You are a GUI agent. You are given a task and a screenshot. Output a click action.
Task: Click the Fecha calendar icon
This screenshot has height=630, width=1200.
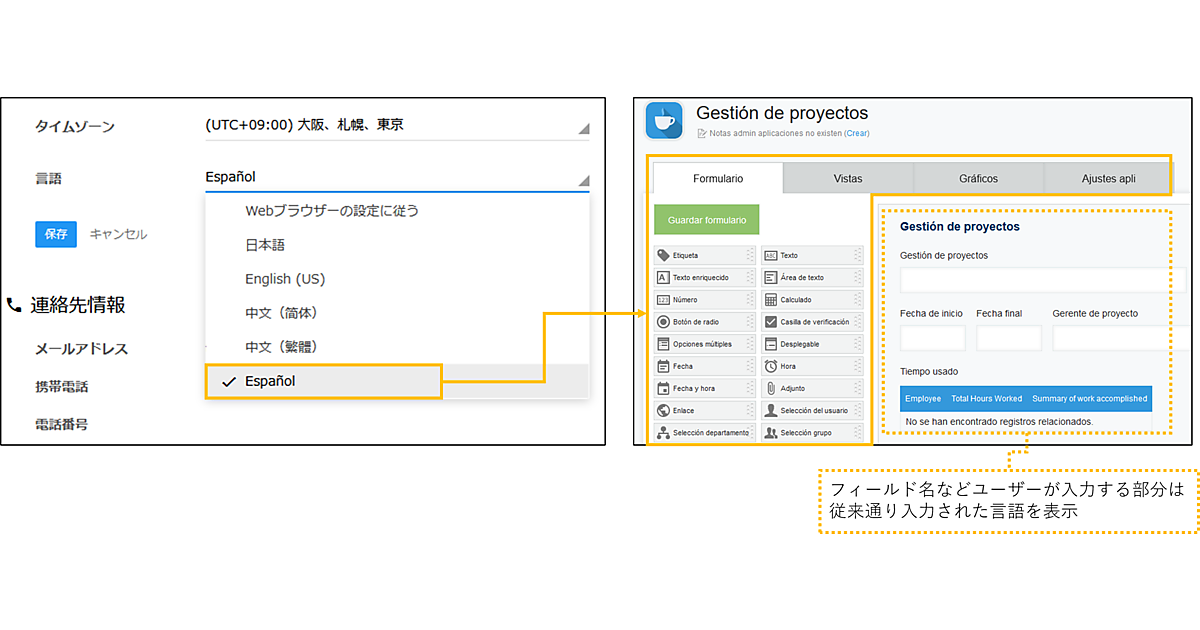(x=664, y=366)
